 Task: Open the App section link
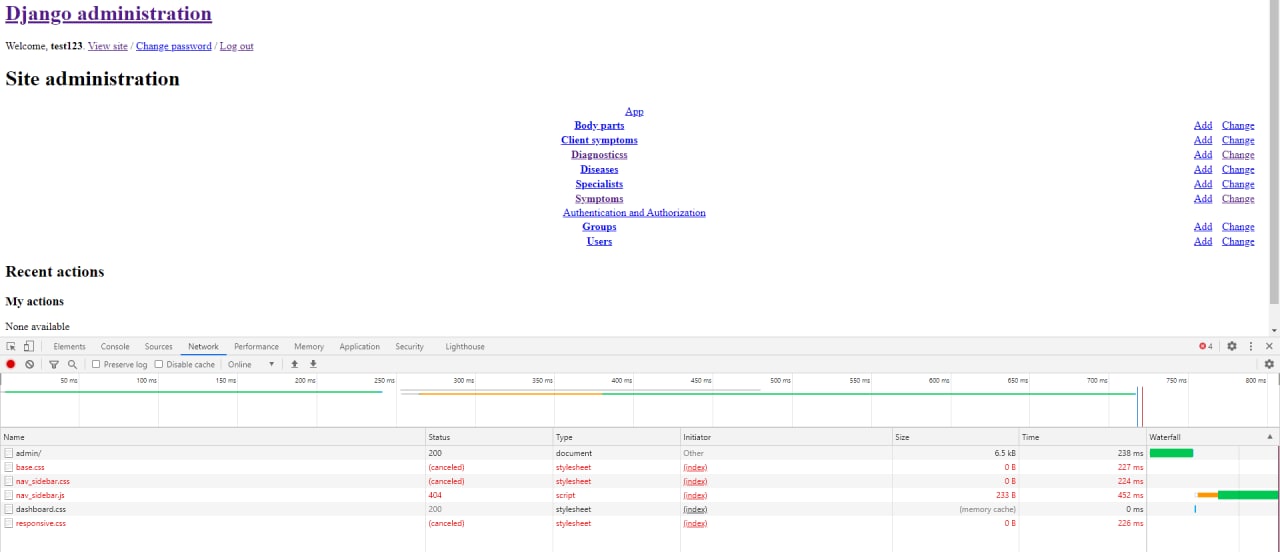pos(634,111)
